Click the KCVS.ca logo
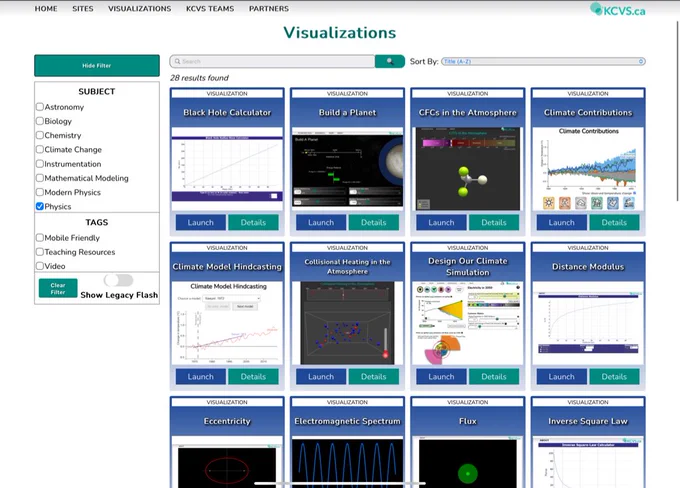 pyautogui.click(x=618, y=10)
